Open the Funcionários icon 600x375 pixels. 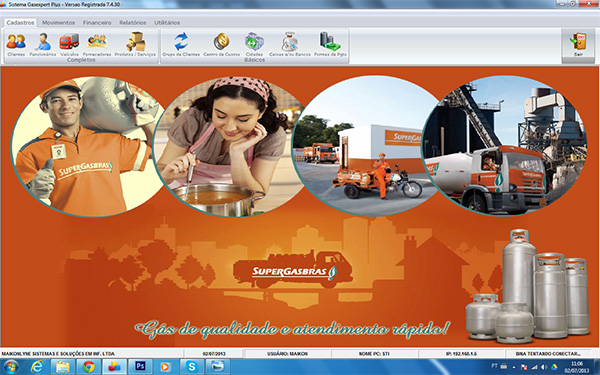(43, 44)
